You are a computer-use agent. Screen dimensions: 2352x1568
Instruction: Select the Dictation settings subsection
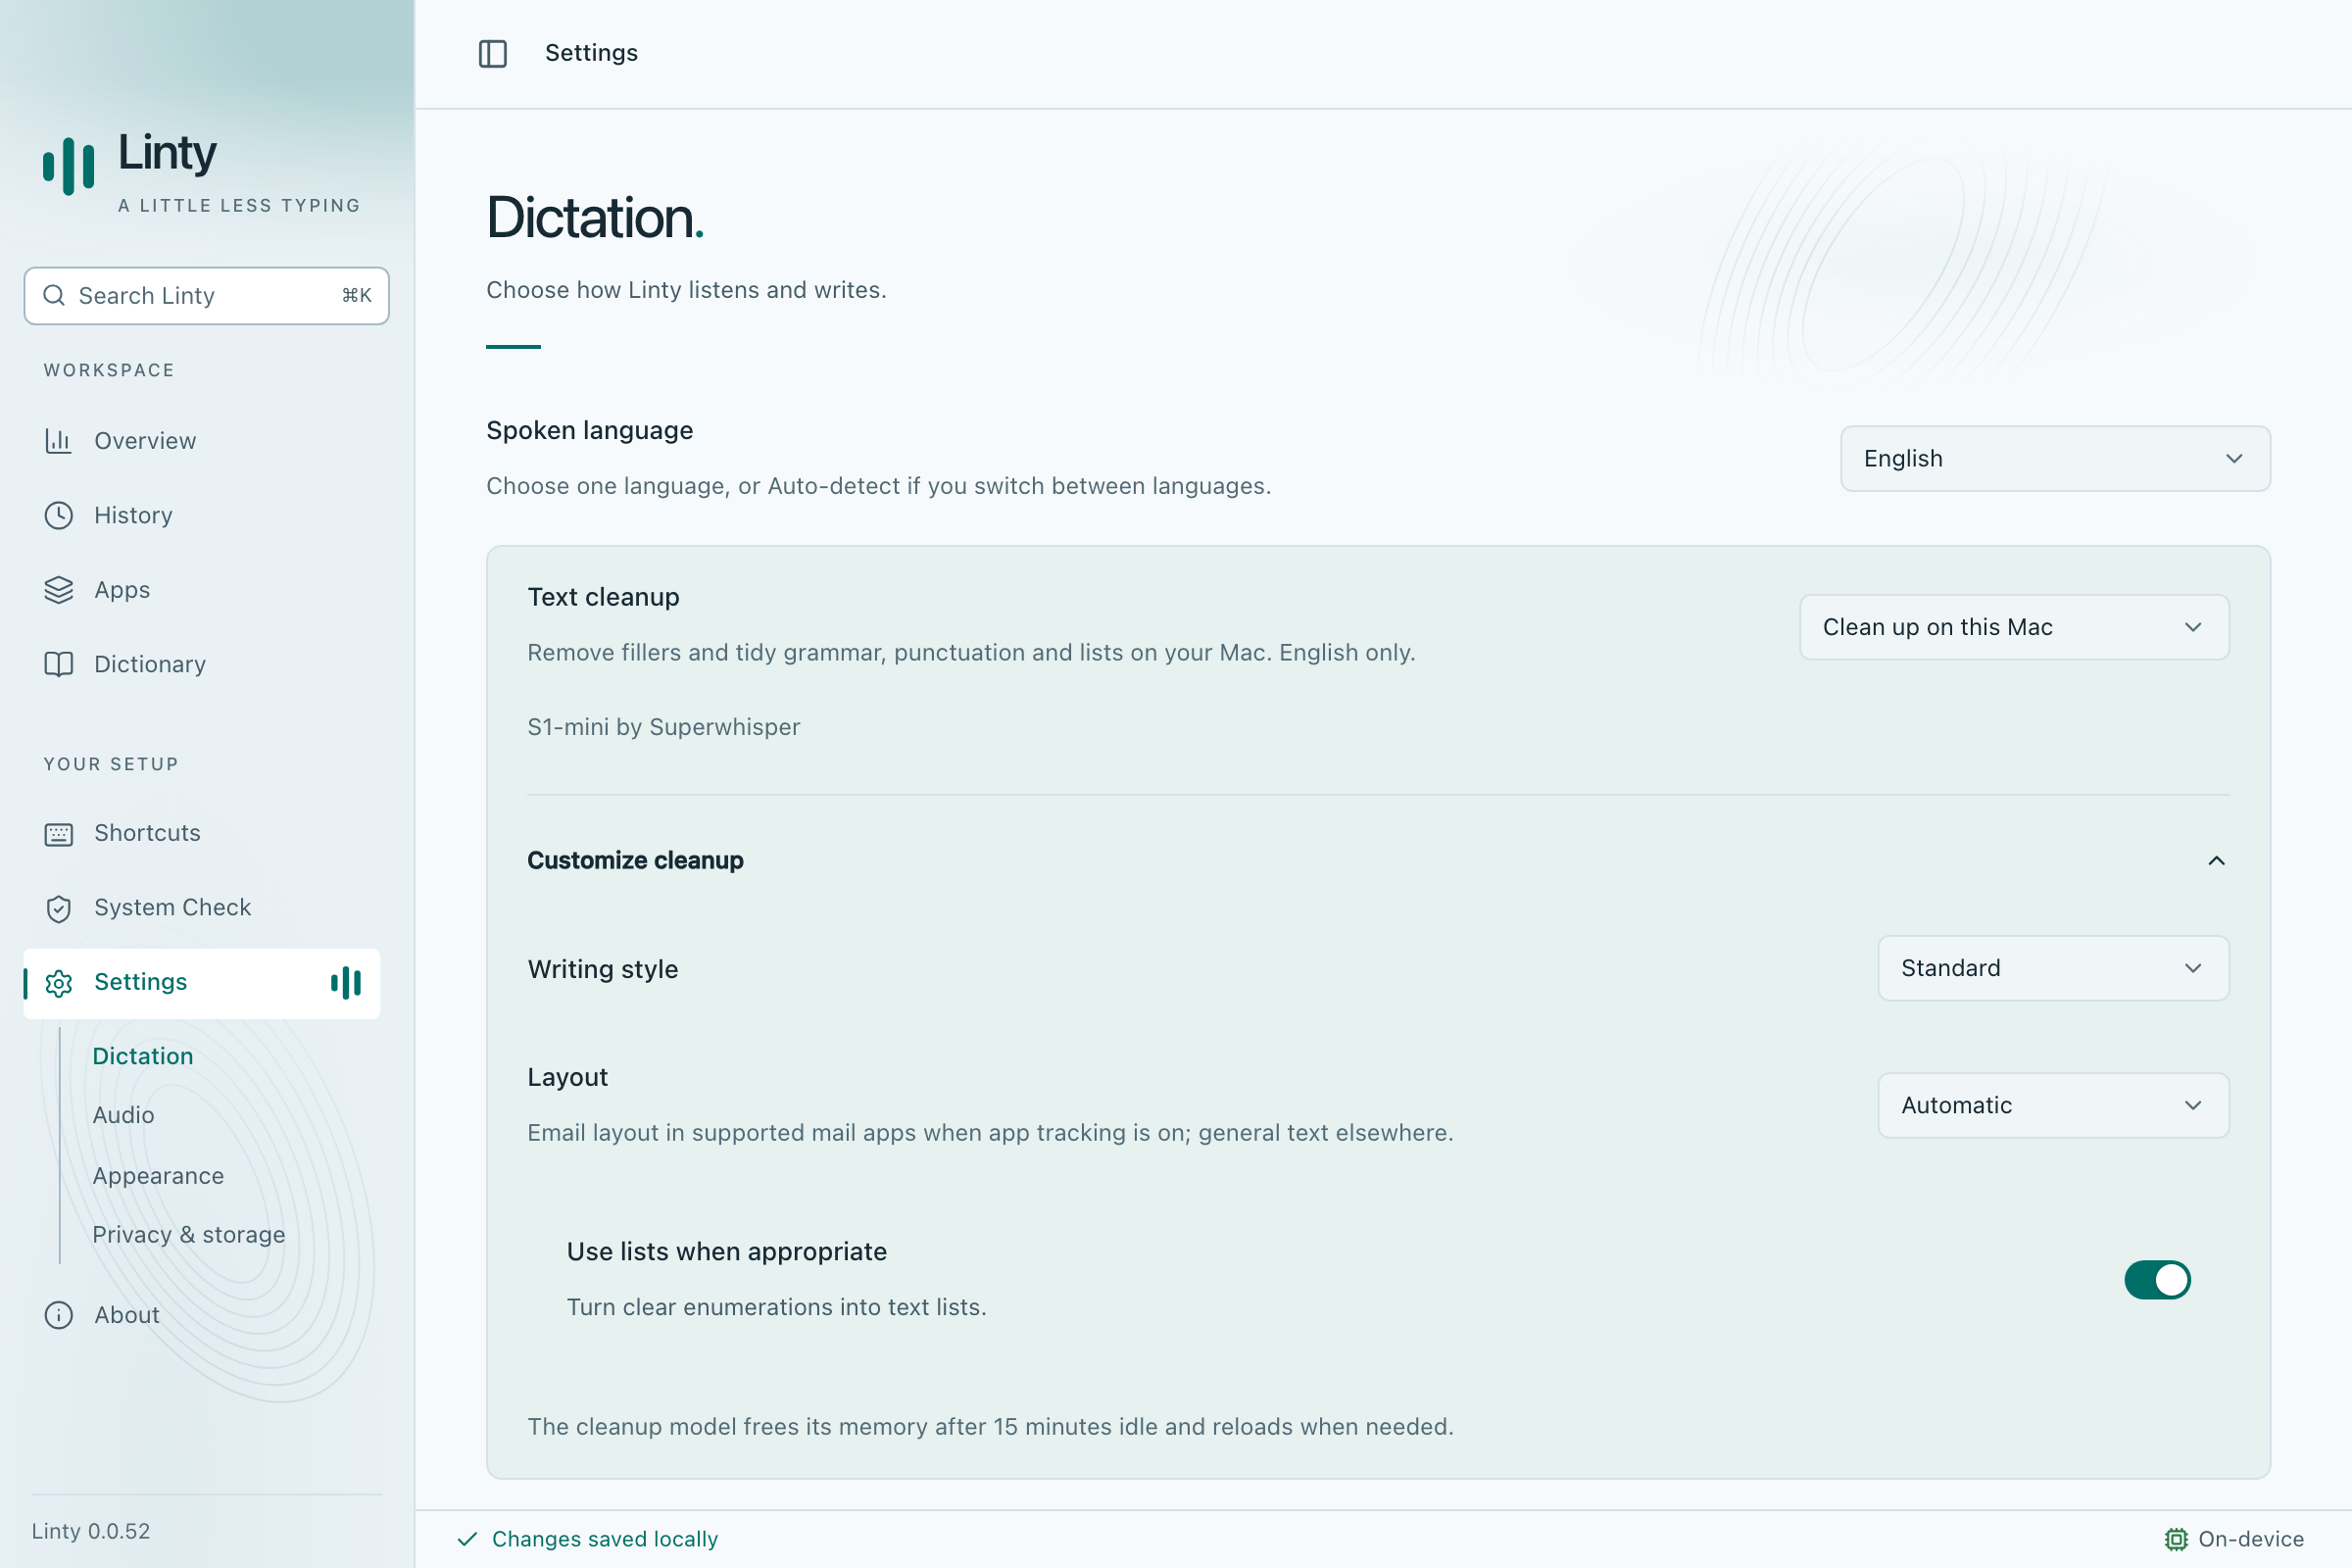pos(143,1056)
